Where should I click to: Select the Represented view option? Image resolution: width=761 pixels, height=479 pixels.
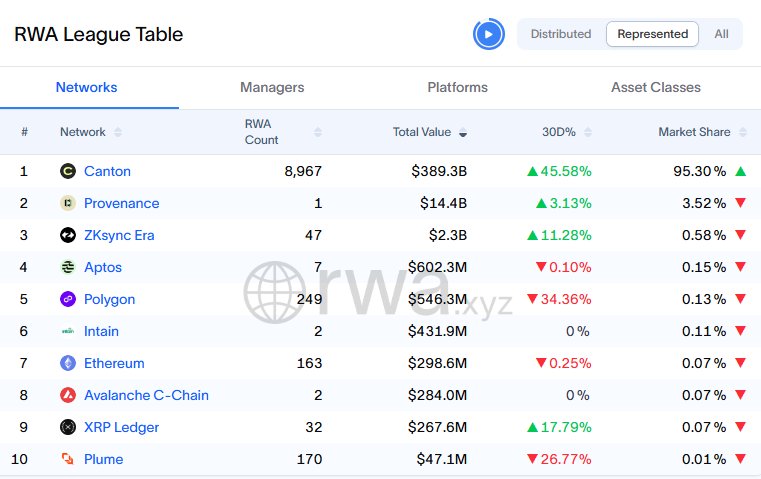click(652, 34)
